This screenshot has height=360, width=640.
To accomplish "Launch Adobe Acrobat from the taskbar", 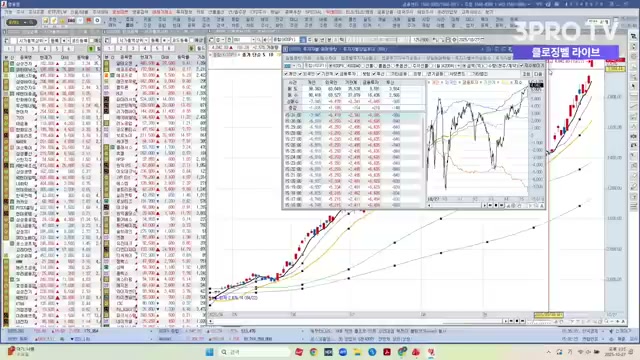I will pyautogui.click(x=387, y=352).
